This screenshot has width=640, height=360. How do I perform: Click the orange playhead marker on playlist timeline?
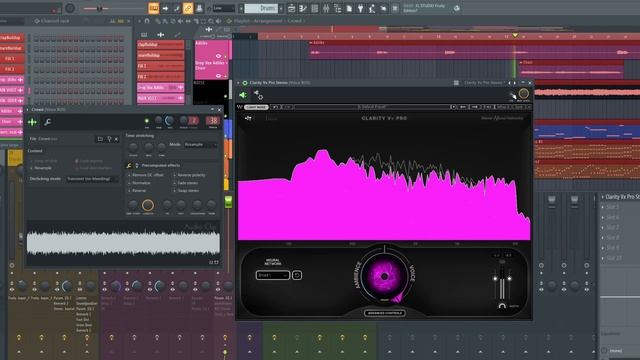(x=515, y=36)
